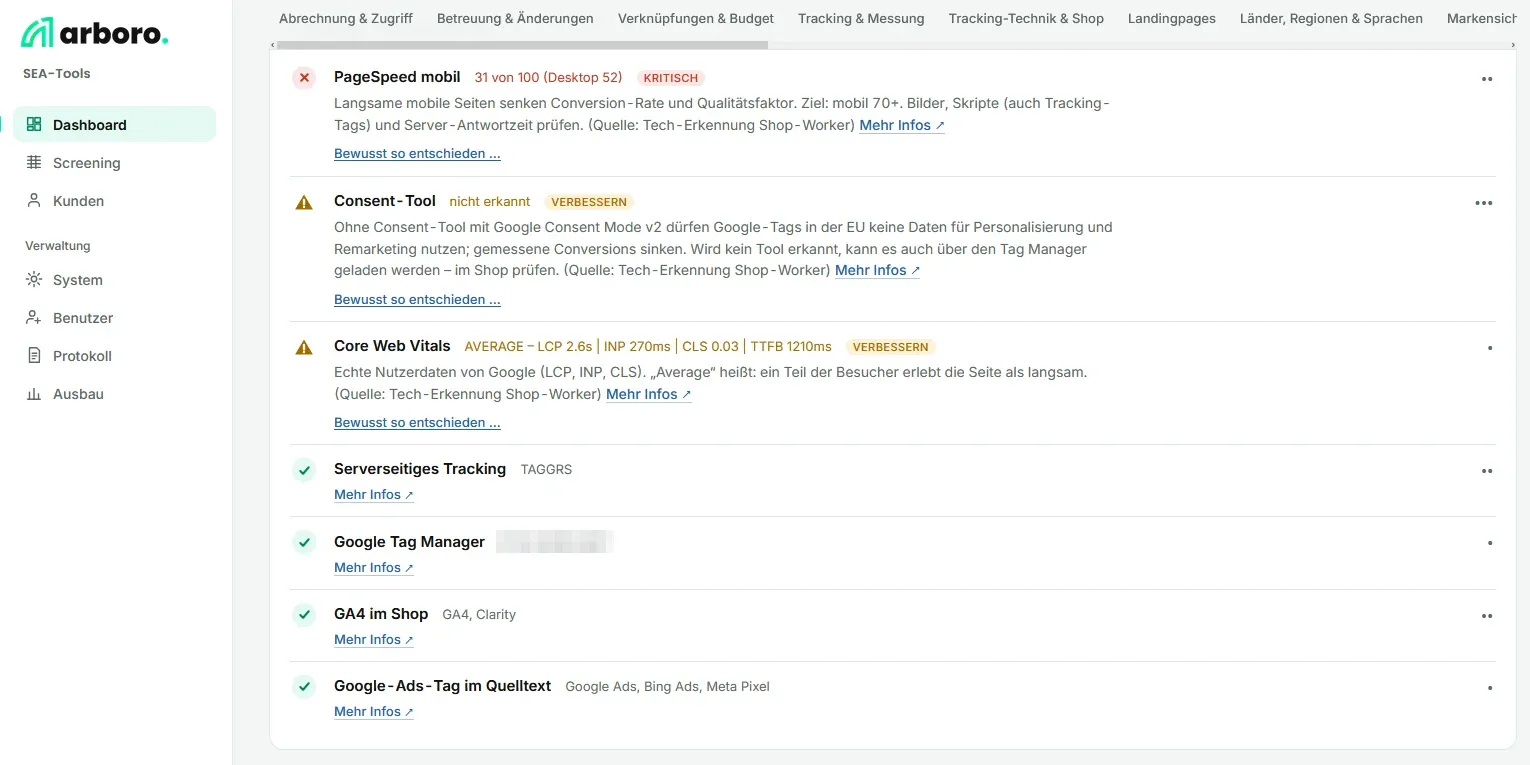Screen dimensions: 1530x765
Task: Open the dots menu for Serverseitiges Tracking
Action: (x=1487, y=471)
